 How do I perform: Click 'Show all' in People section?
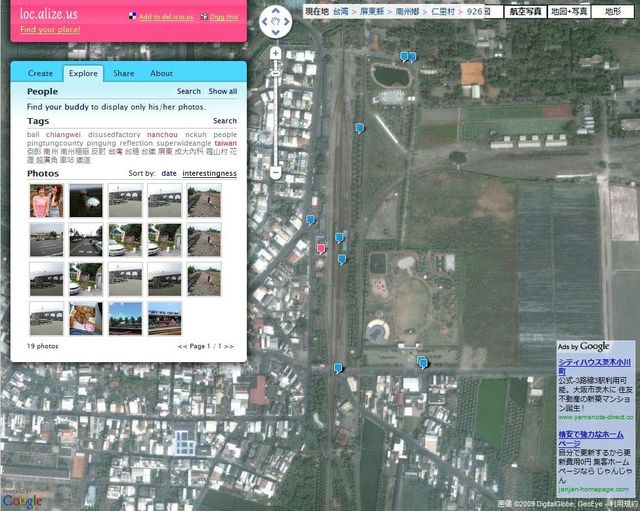pos(222,91)
